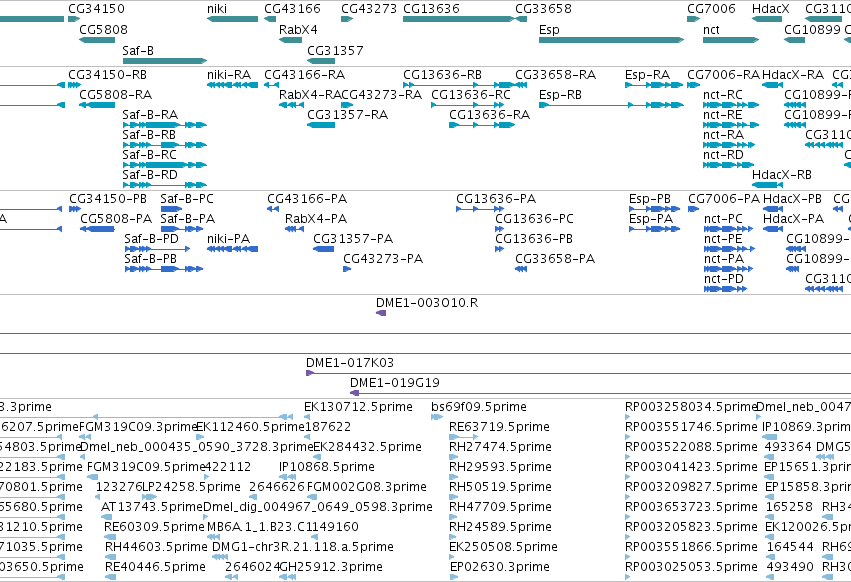The height and width of the screenshot is (582, 851).
Task: Click transcript Esp-RA label
Action: click(x=647, y=74)
